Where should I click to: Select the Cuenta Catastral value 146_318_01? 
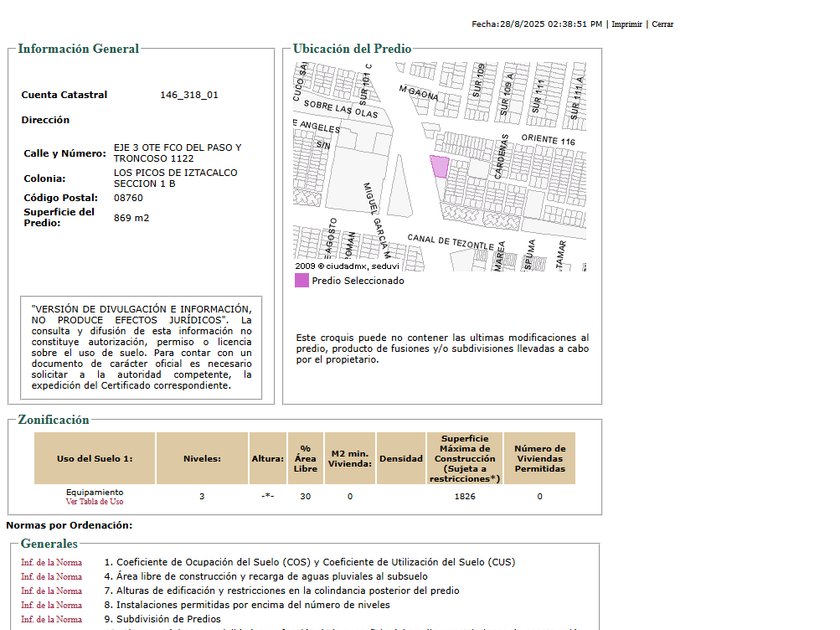[189, 95]
